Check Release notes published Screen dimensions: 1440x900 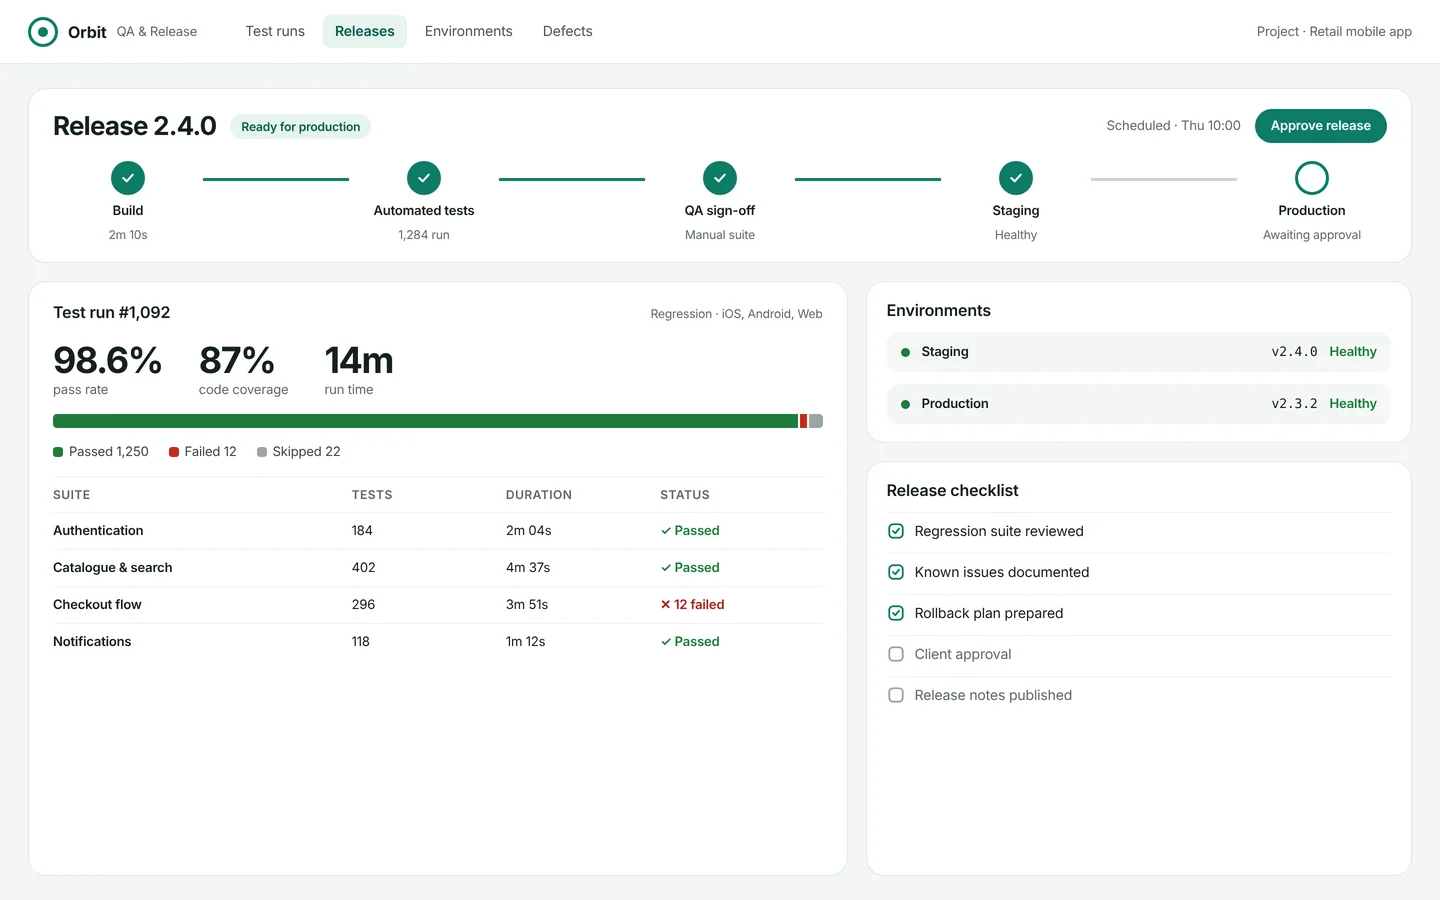coord(896,695)
